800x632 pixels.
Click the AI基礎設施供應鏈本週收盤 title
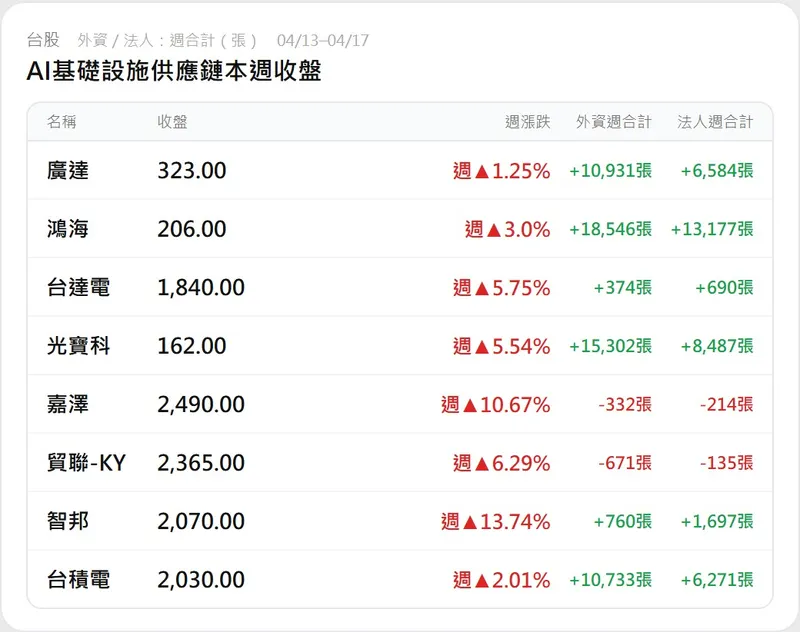(x=174, y=71)
